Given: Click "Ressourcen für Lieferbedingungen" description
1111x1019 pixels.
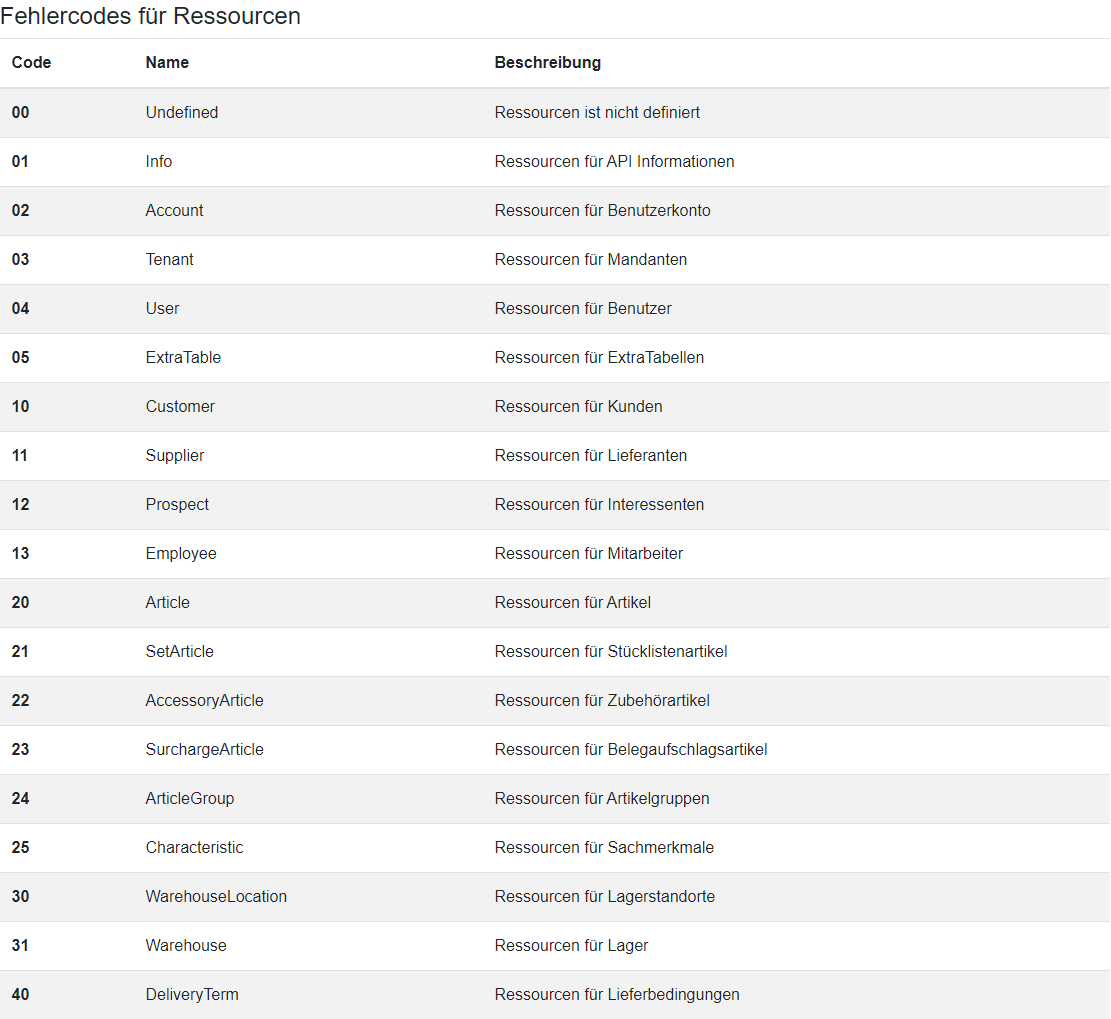Looking at the screenshot, I should pos(616,994).
